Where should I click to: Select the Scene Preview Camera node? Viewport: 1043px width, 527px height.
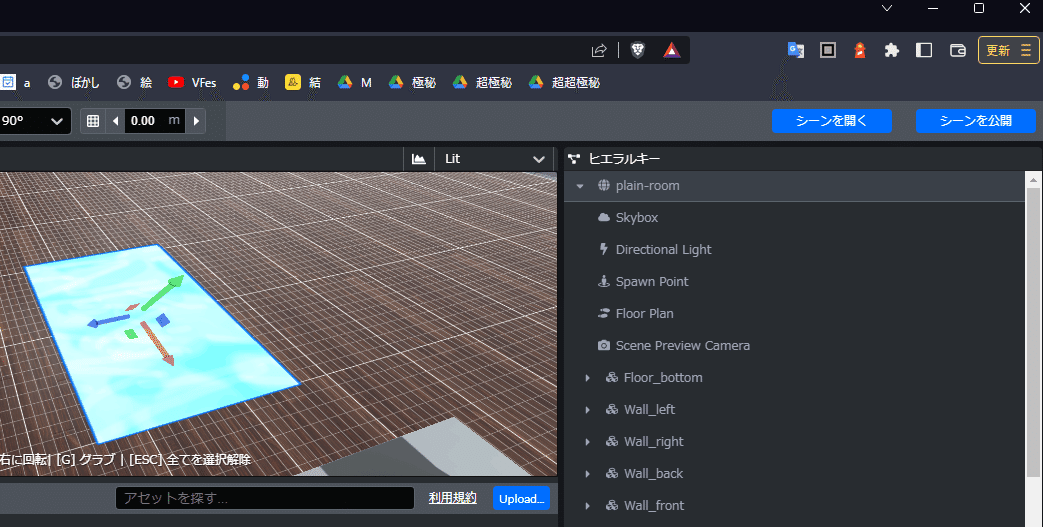pos(794,345)
